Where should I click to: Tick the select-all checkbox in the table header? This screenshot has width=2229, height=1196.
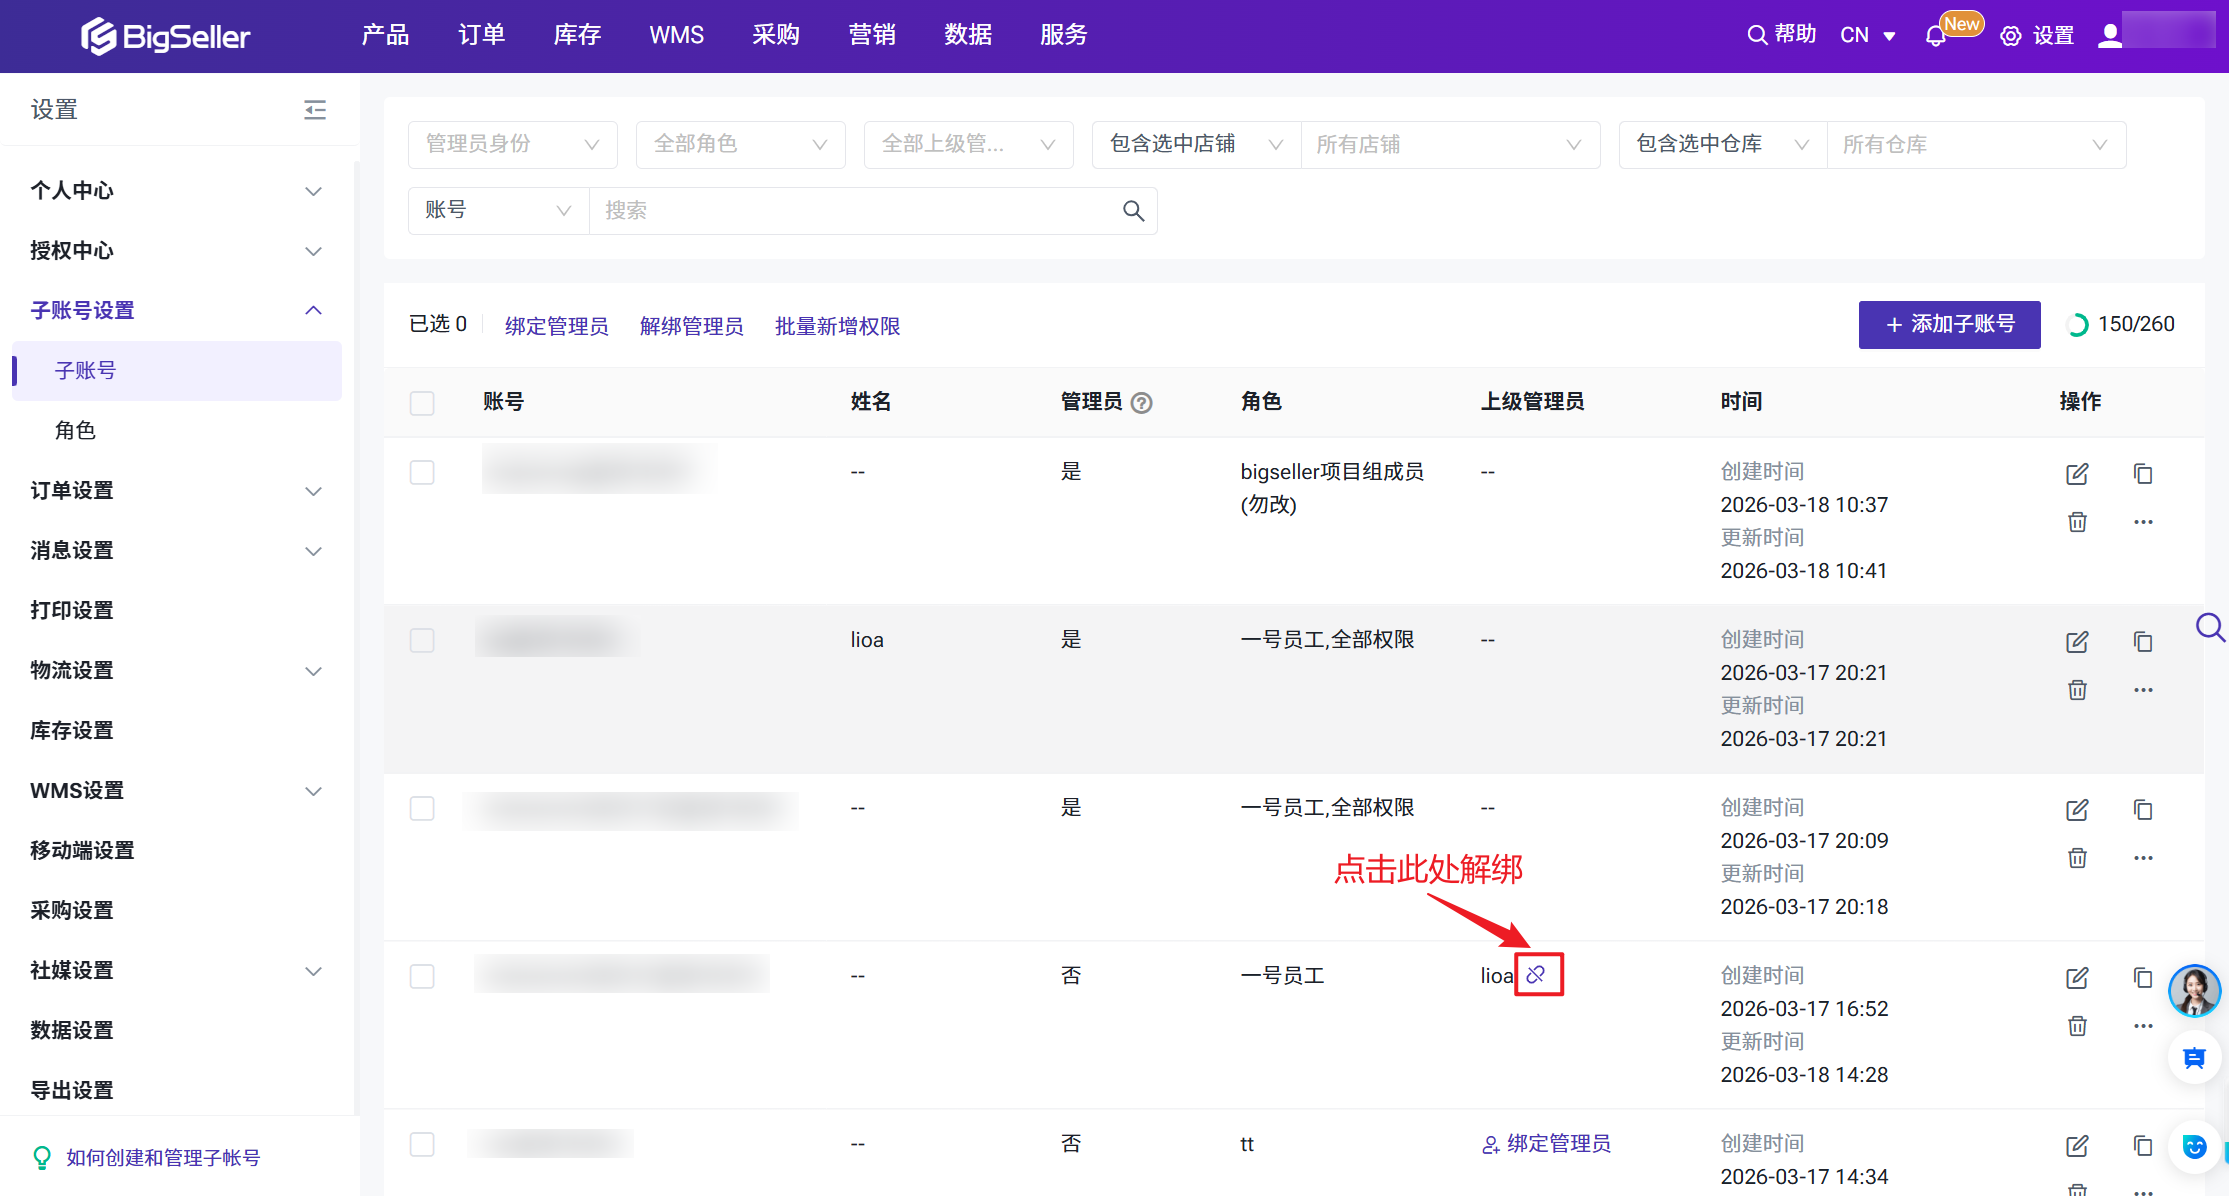422,402
